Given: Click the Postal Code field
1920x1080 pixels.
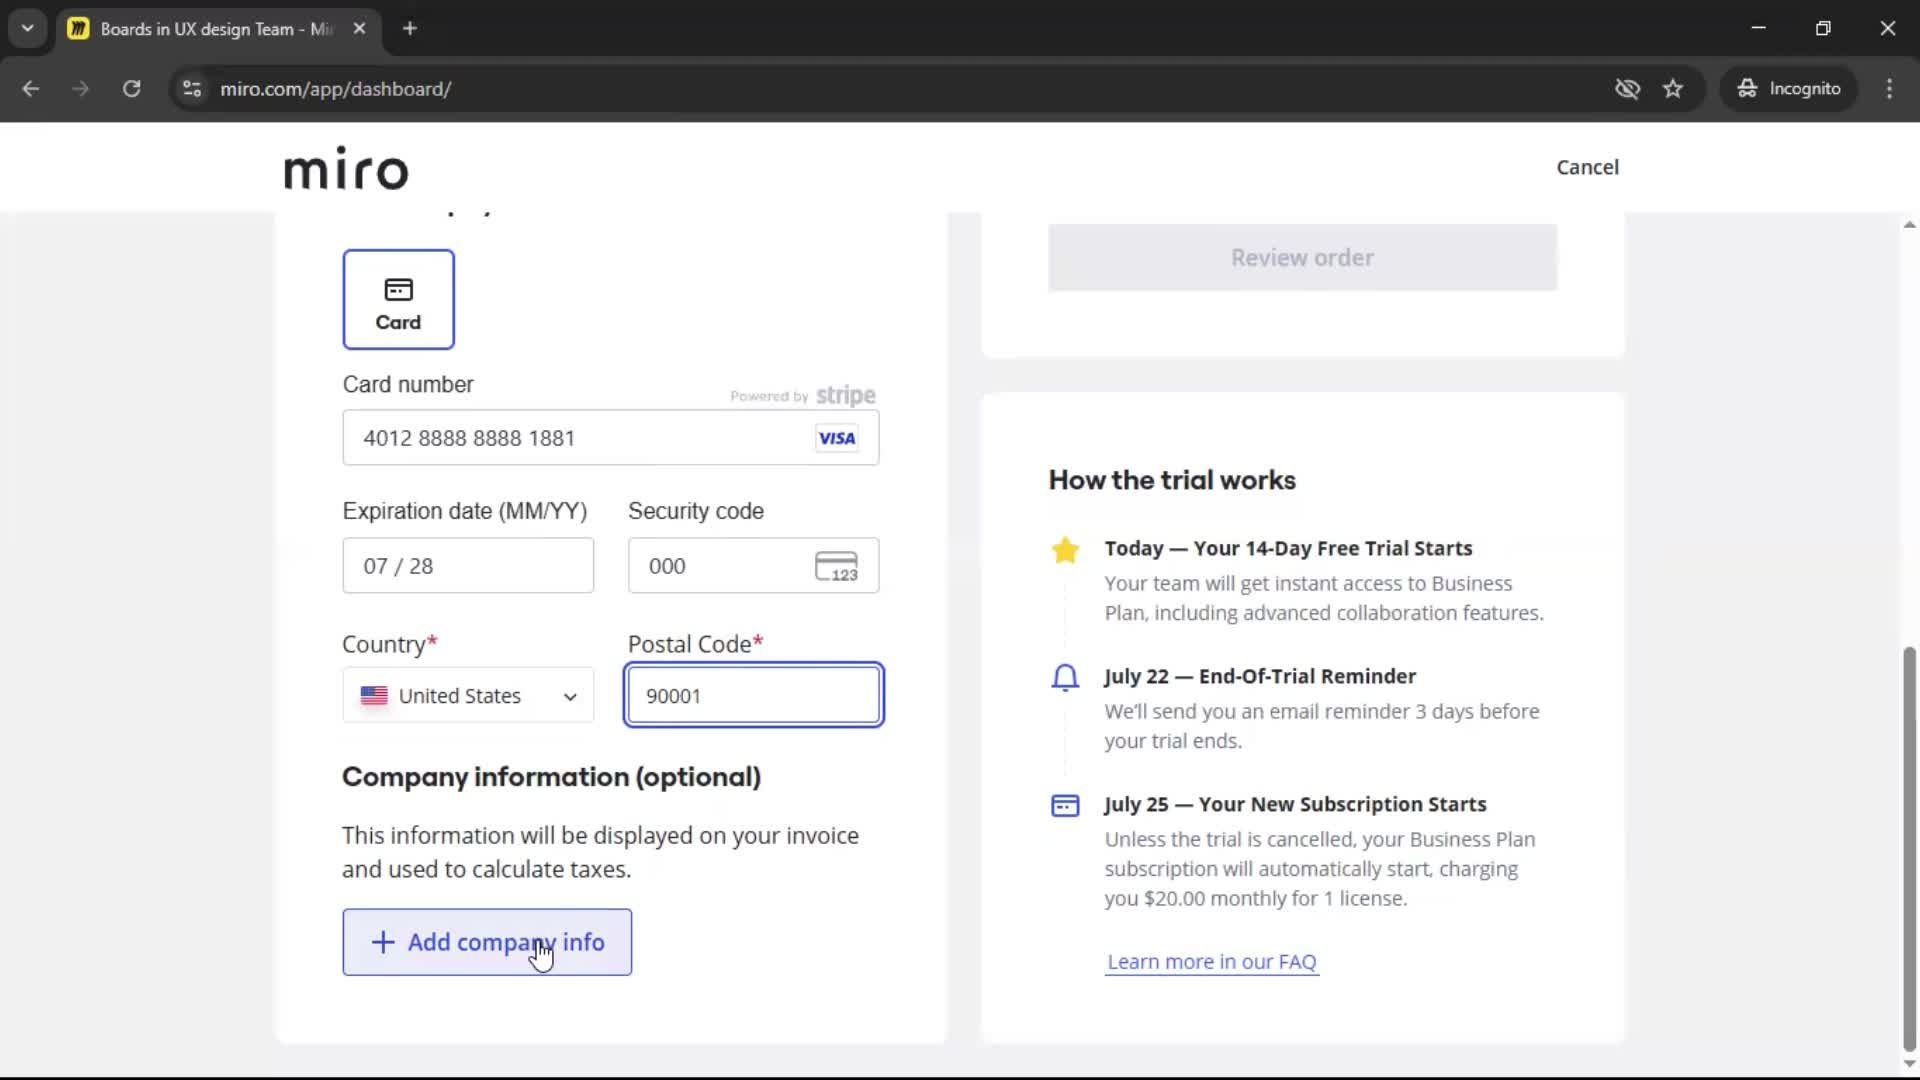Looking at the screenshot, I should pyautogui.click(x=754, y=696).
